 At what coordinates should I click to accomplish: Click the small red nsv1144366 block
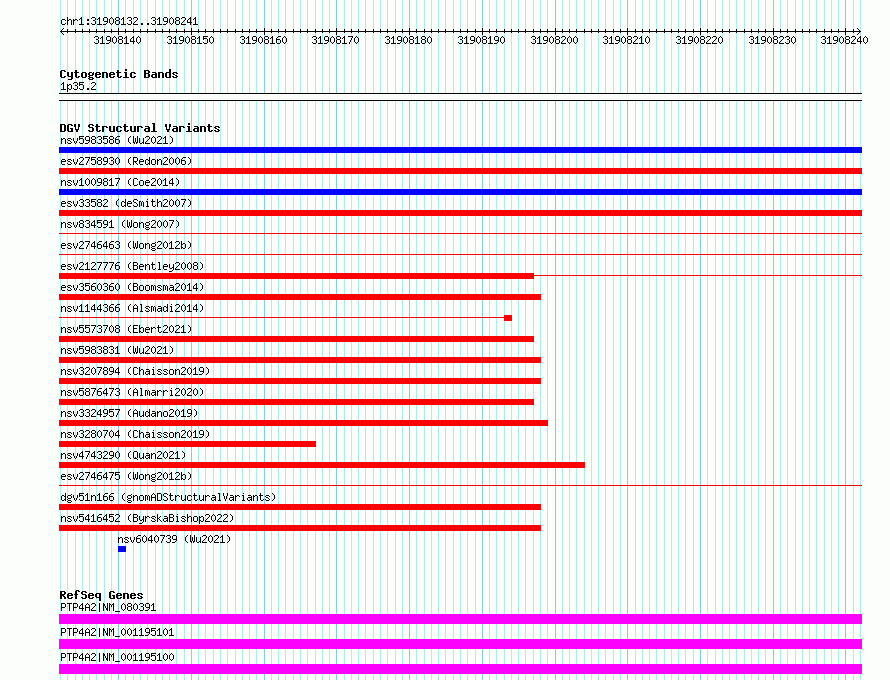[508, 318]
